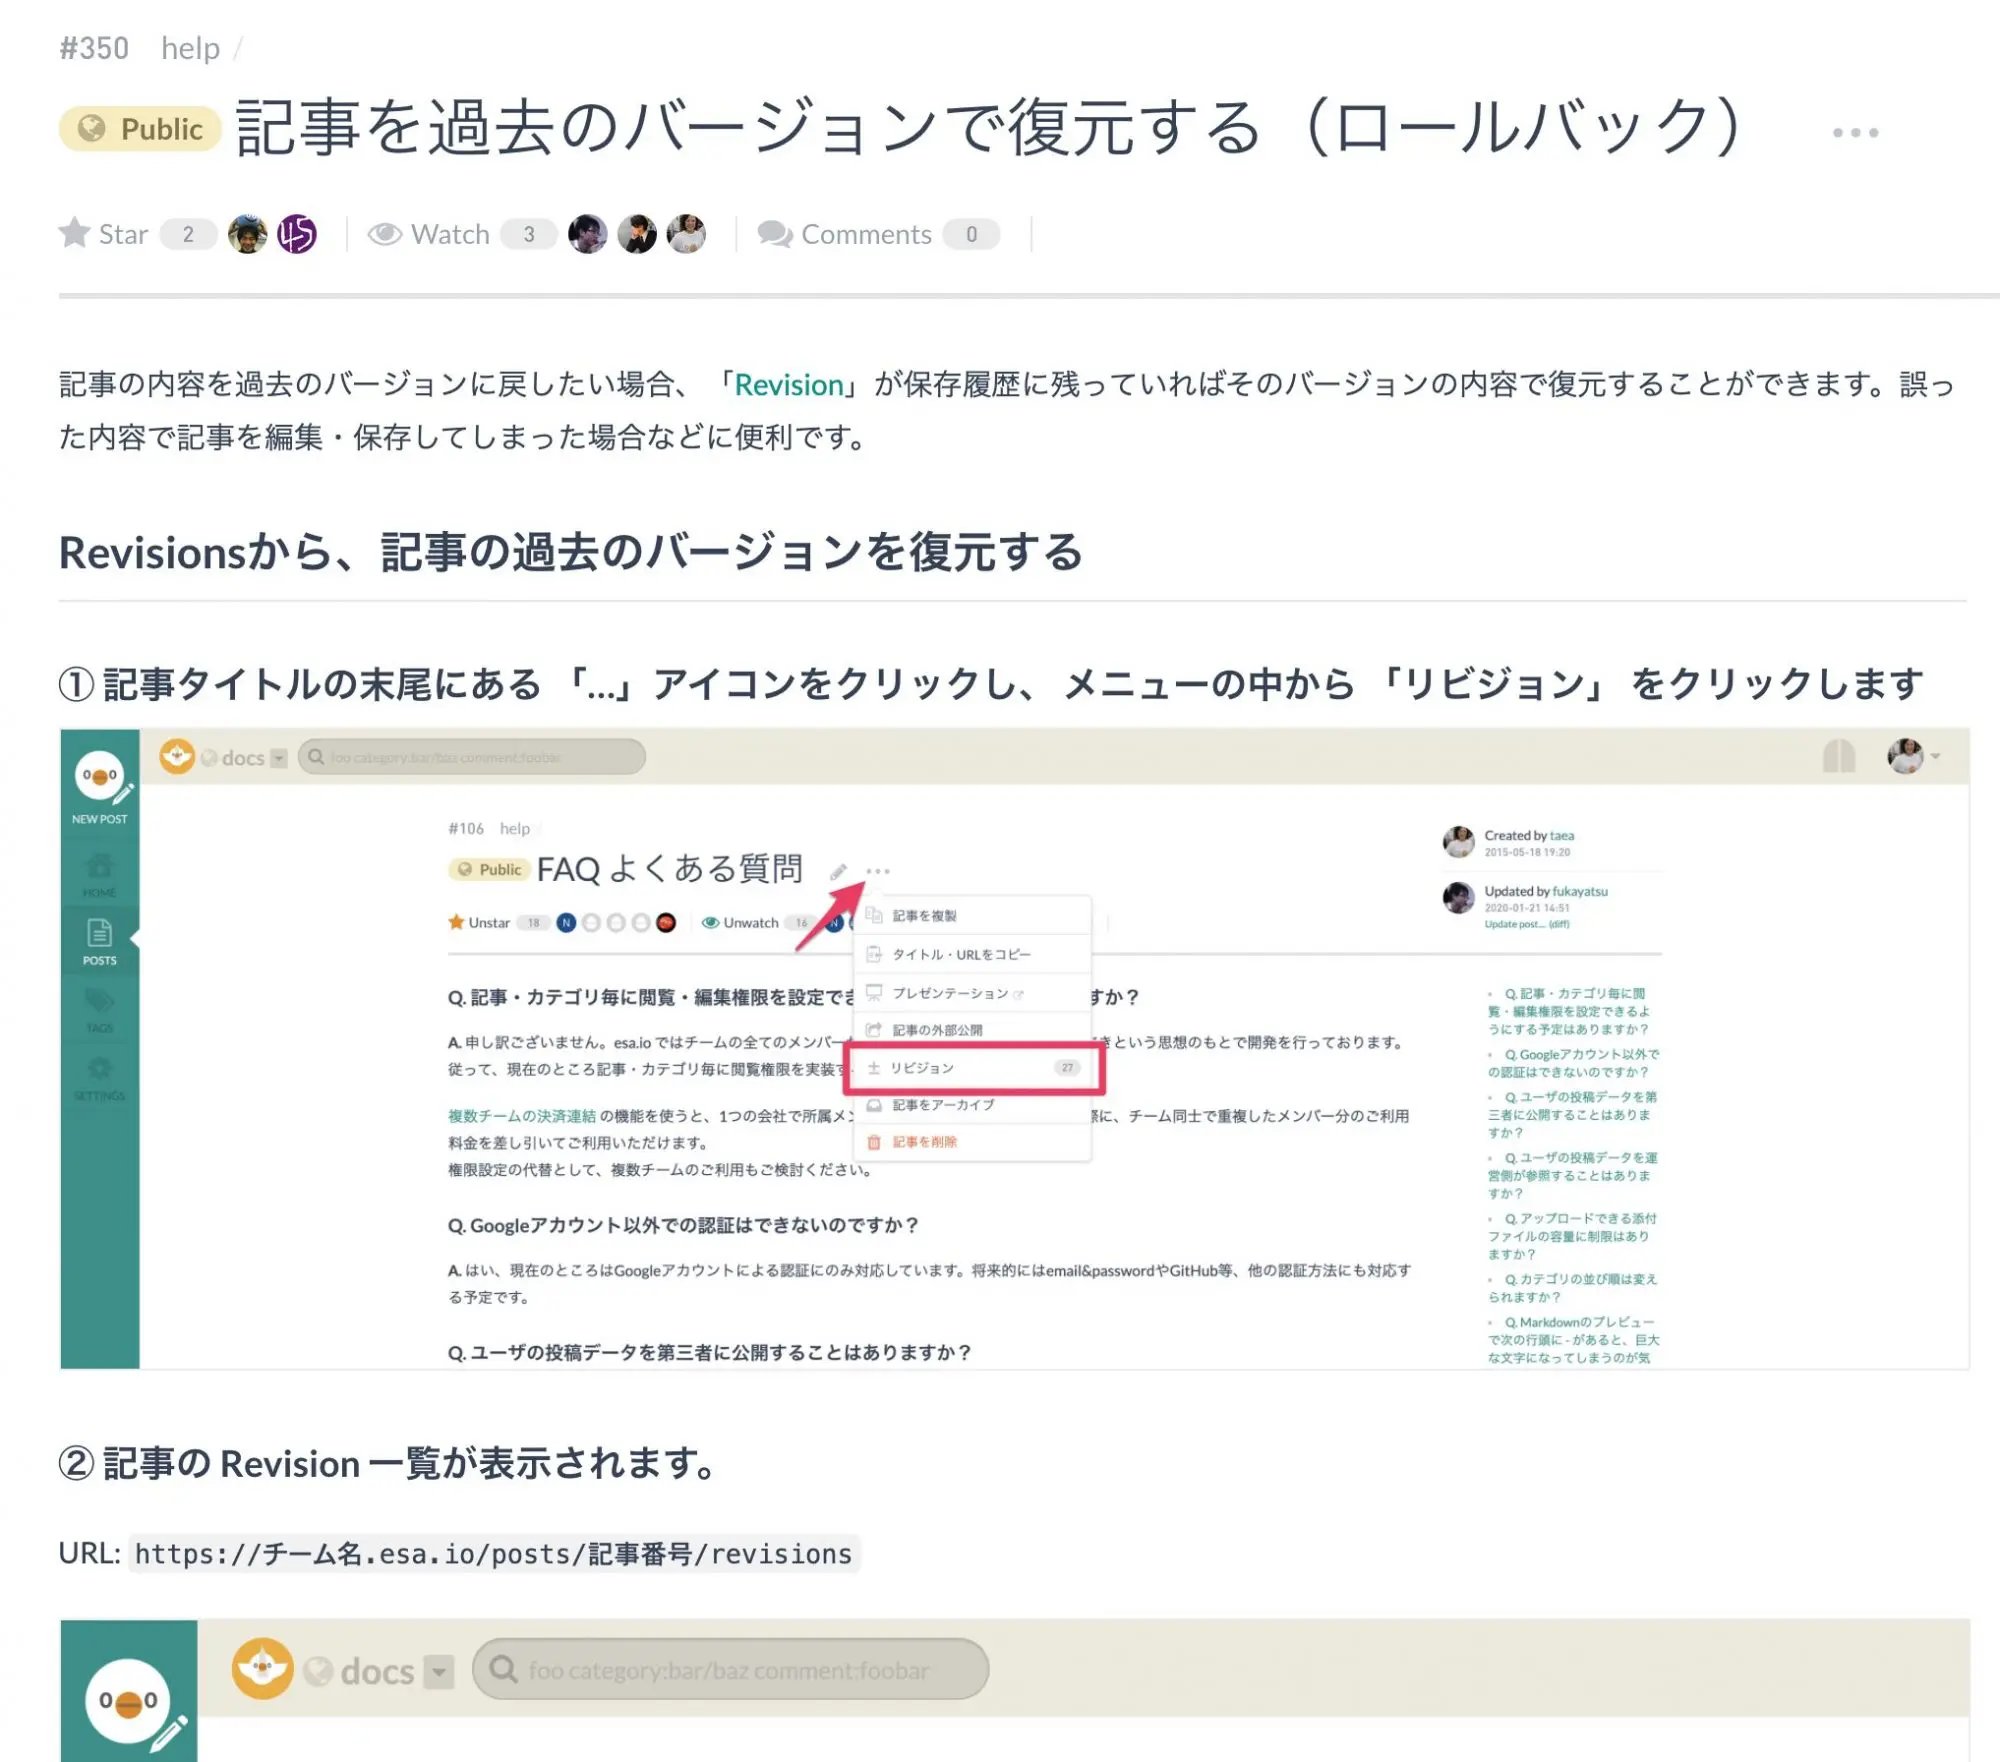Select 記事の外部公開 in the screenshot's menu

click(972, 1030)
